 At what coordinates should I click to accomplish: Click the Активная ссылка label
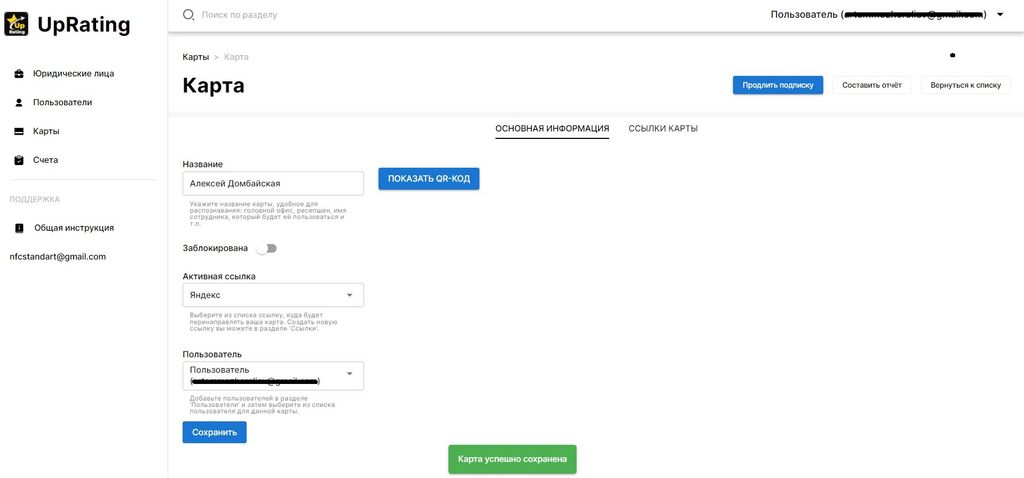(x=219, y=276)
